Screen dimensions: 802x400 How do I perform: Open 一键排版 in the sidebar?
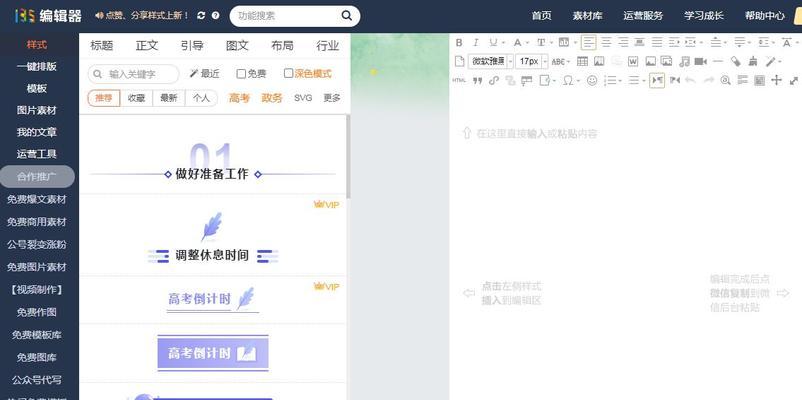36,66
